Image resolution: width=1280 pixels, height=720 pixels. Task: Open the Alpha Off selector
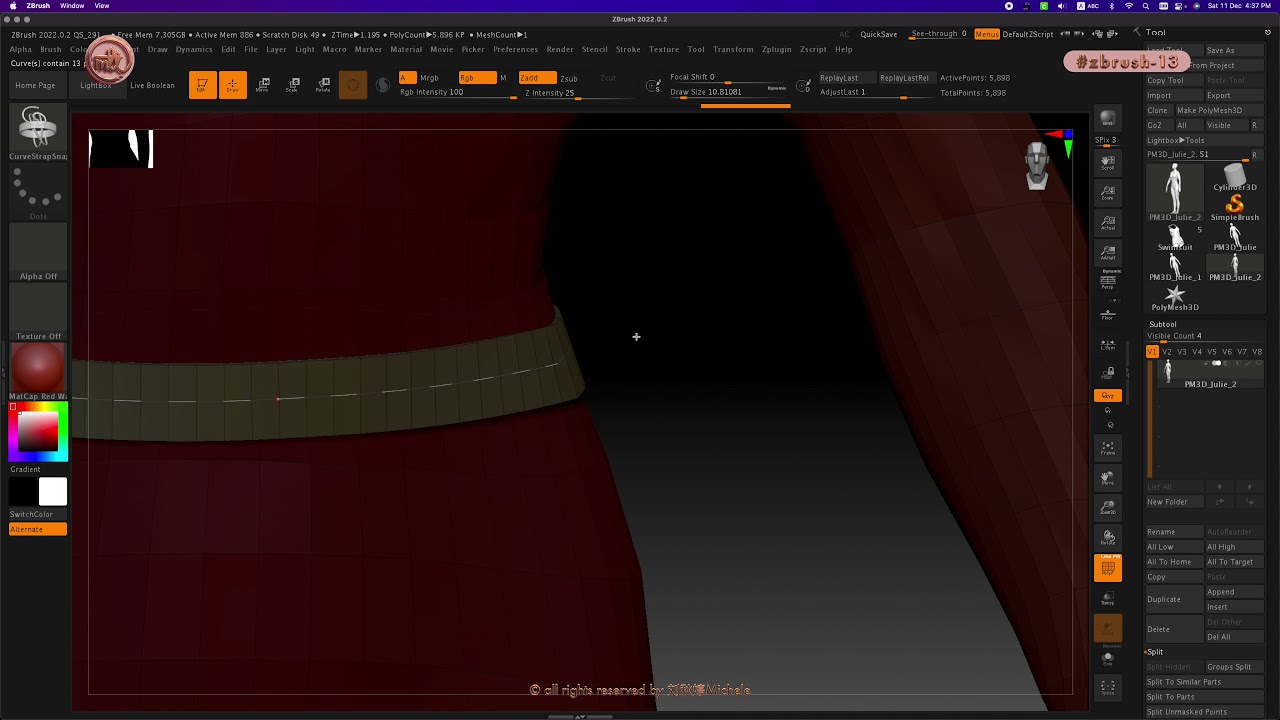pyautogui.click(x=38, y=252)
